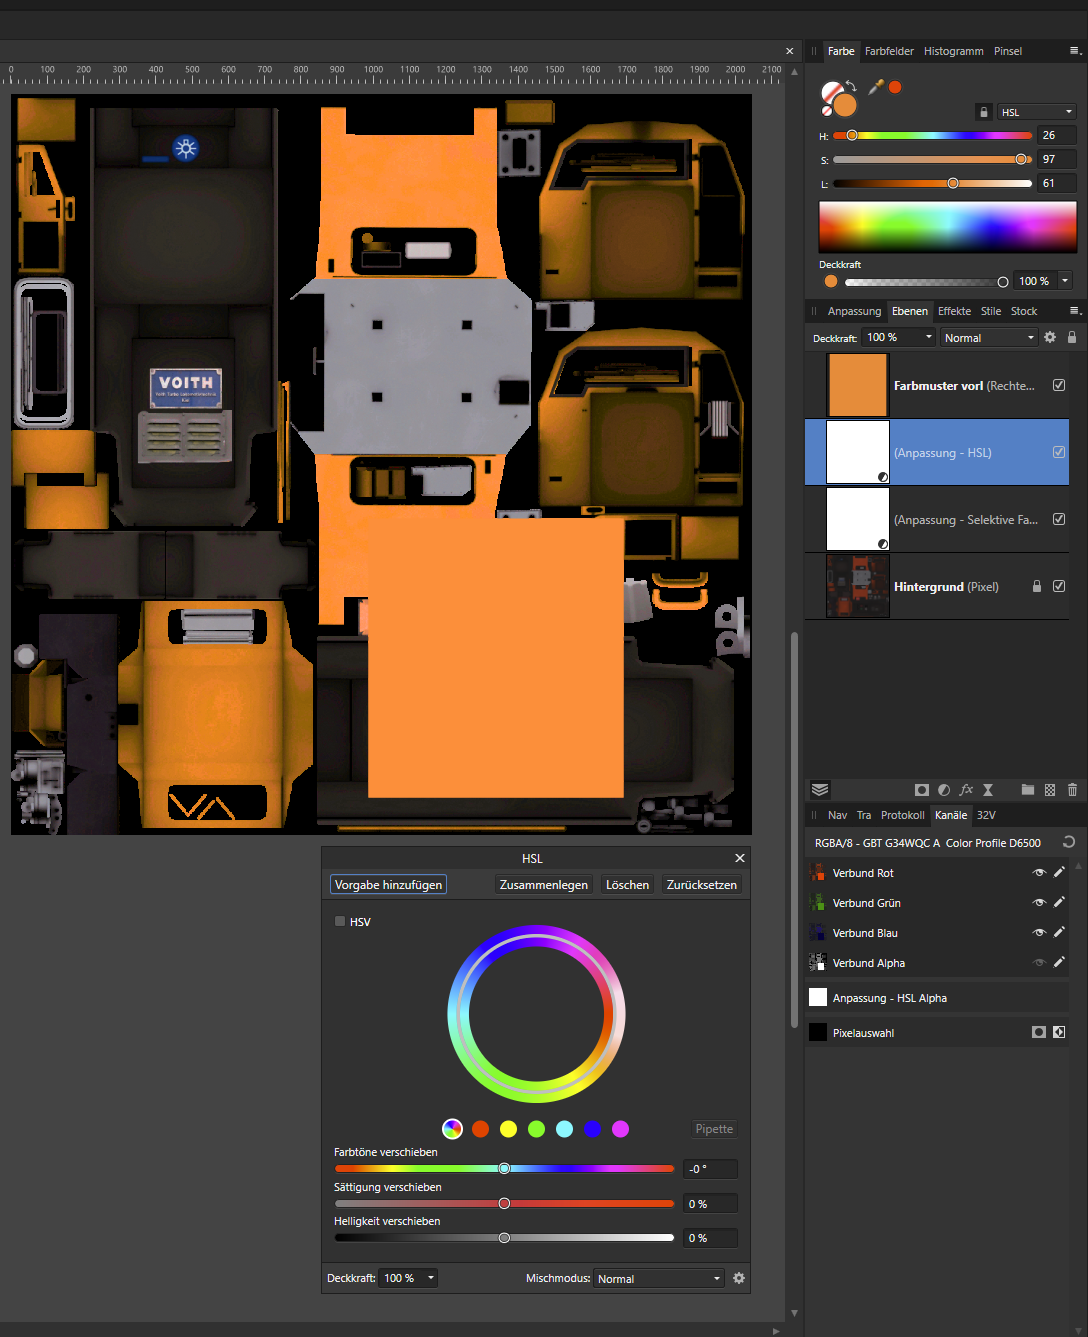Enable the HSV checkbox
Viewport: 1088px width, 1337px height.
click(340, 922)
